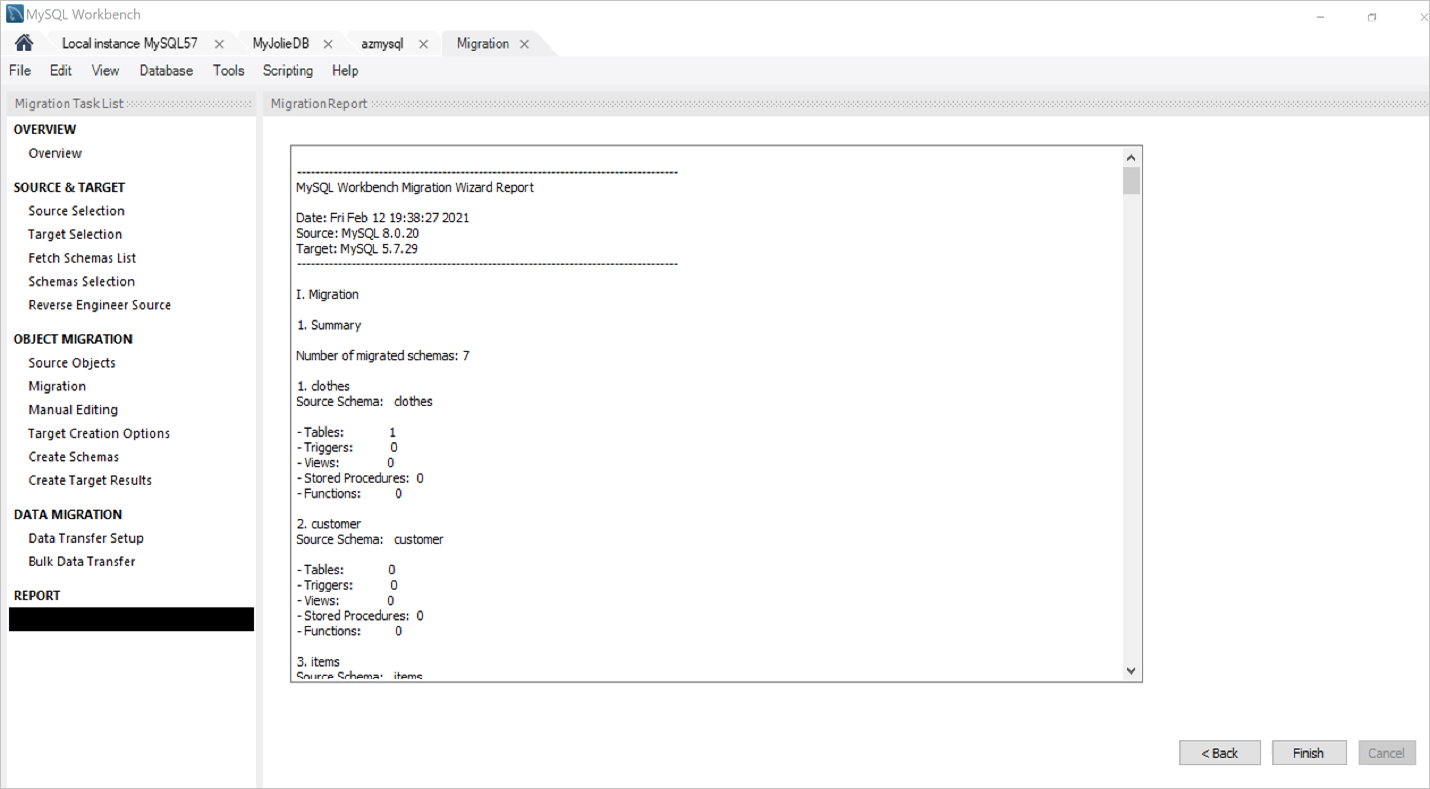The image size is (1430, 789).
Task: Go to the Create Schemas step
Action: click(x=73, y=457)
